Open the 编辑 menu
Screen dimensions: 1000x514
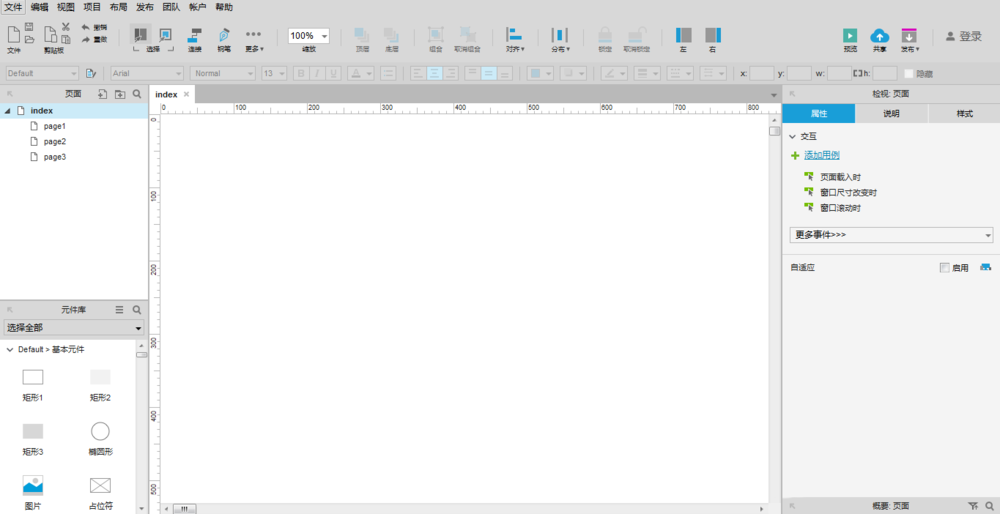tap(40, 8)
